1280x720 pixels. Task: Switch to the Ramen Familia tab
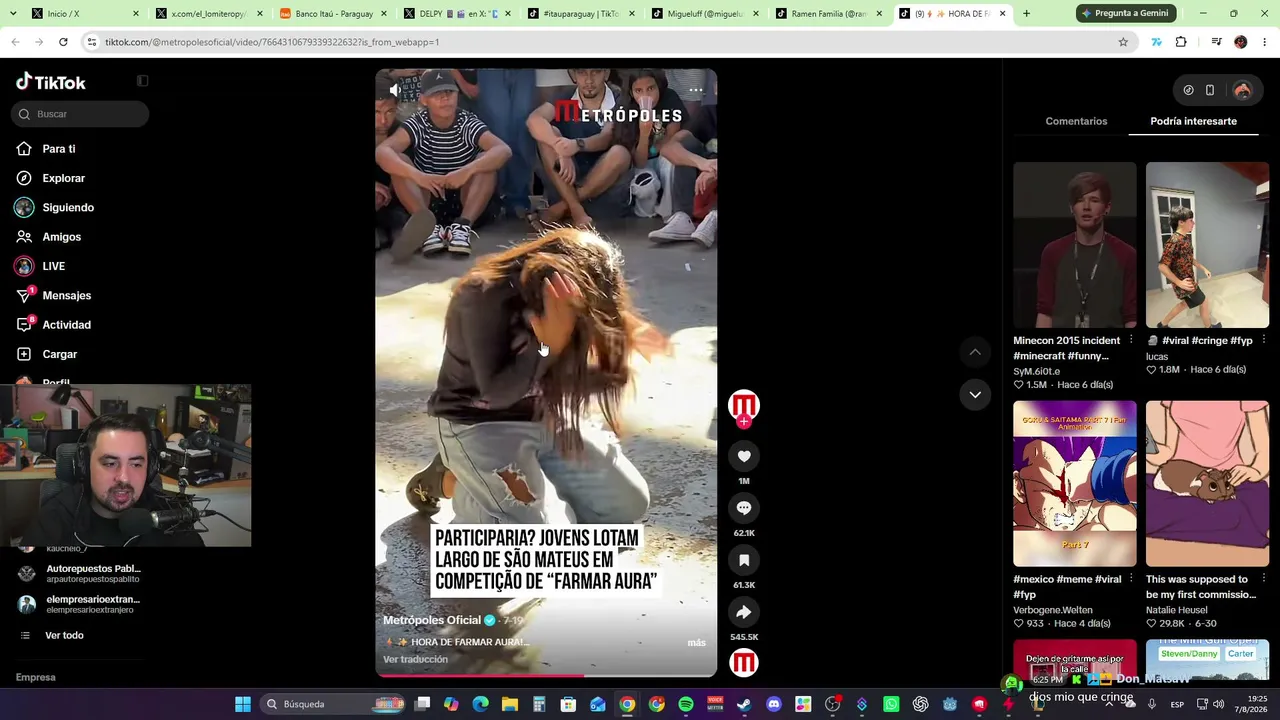828,14
